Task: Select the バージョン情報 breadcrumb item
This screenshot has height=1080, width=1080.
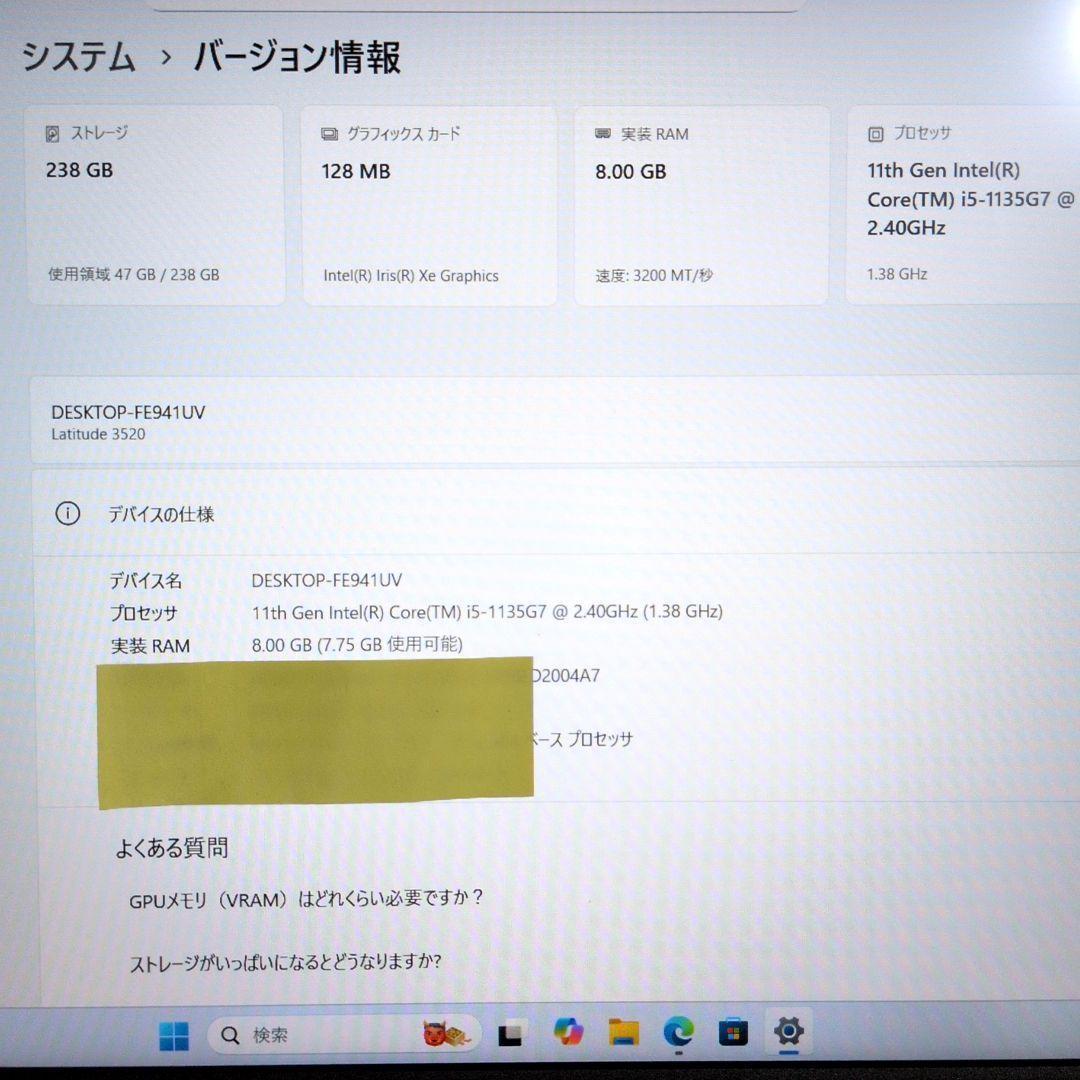Action: click(297, 58)
